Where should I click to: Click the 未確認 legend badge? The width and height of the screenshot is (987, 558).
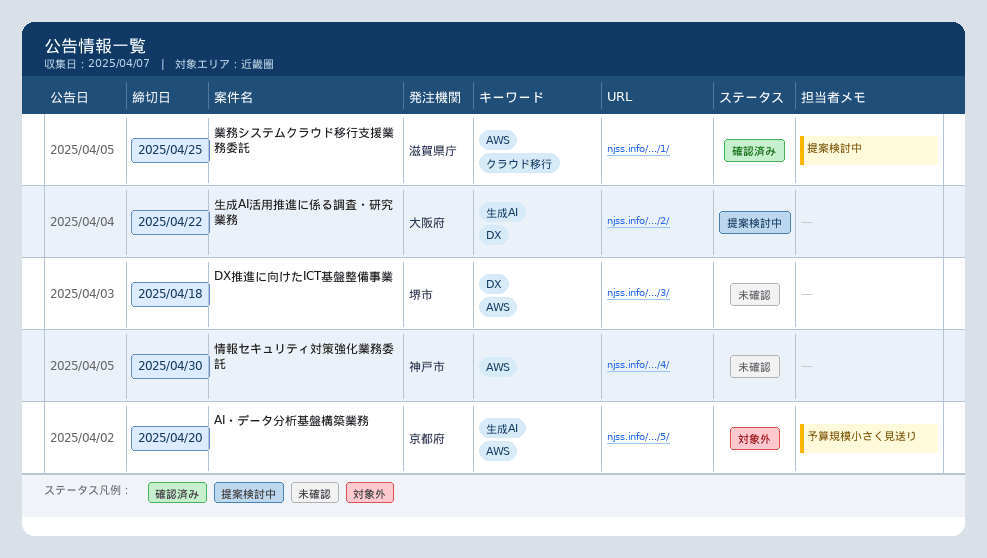point(315,493)
